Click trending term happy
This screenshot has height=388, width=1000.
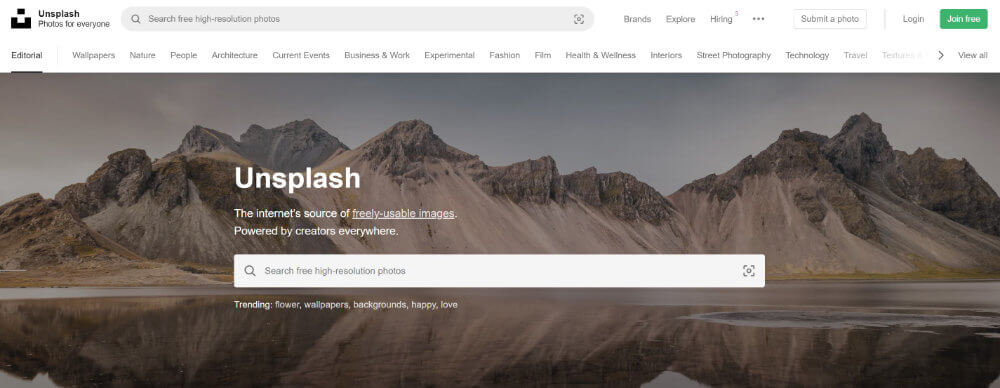tap(423, 305)
